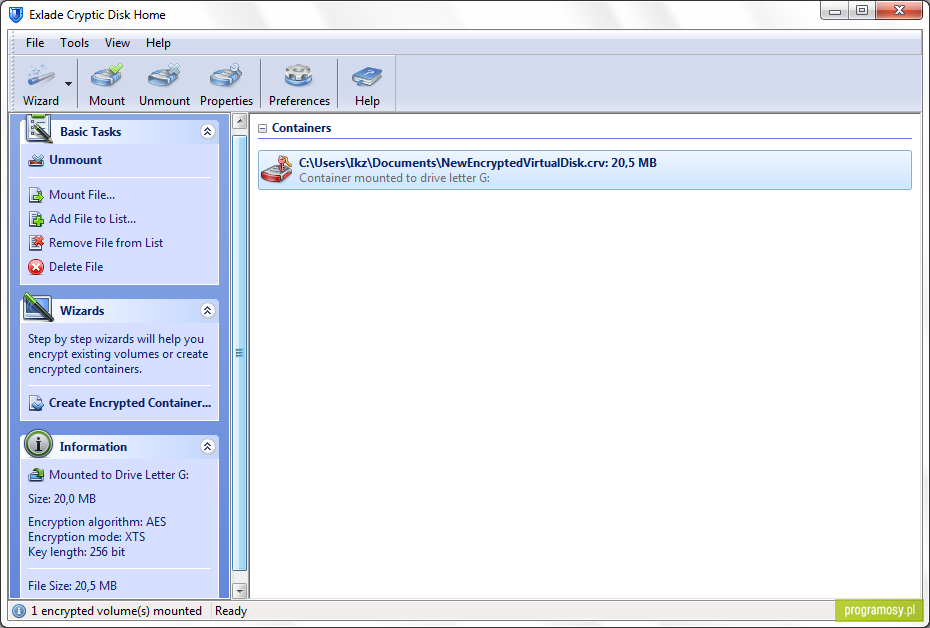This screenshot has height=628, width=930.
Task: Select the NewEncryptedVirtualDisk.crv container row
Action: coord(584,170)
